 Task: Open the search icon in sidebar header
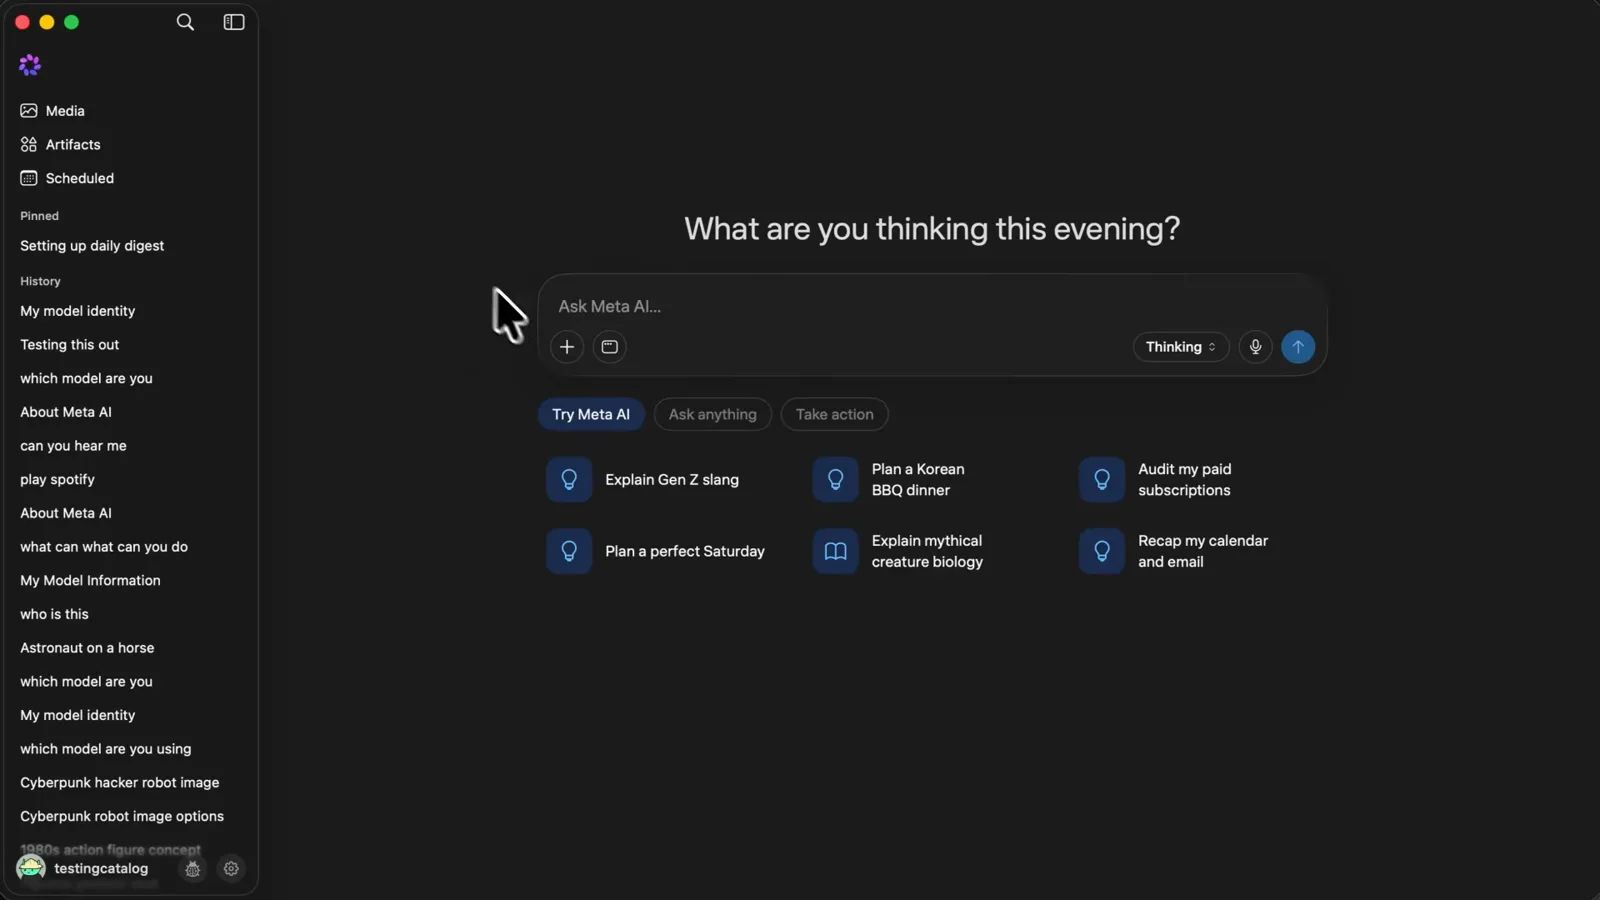(x=185, y=22)
